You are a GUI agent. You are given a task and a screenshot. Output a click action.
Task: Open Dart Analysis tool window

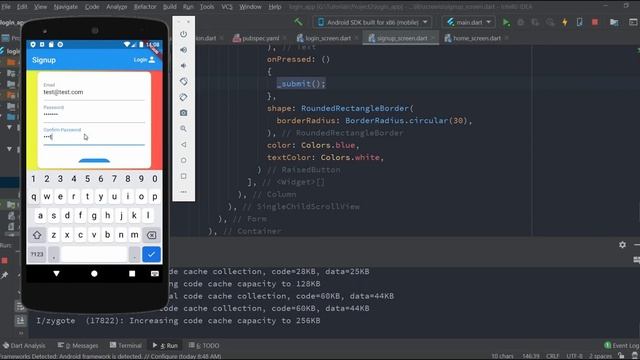click(x=24, y=345)
